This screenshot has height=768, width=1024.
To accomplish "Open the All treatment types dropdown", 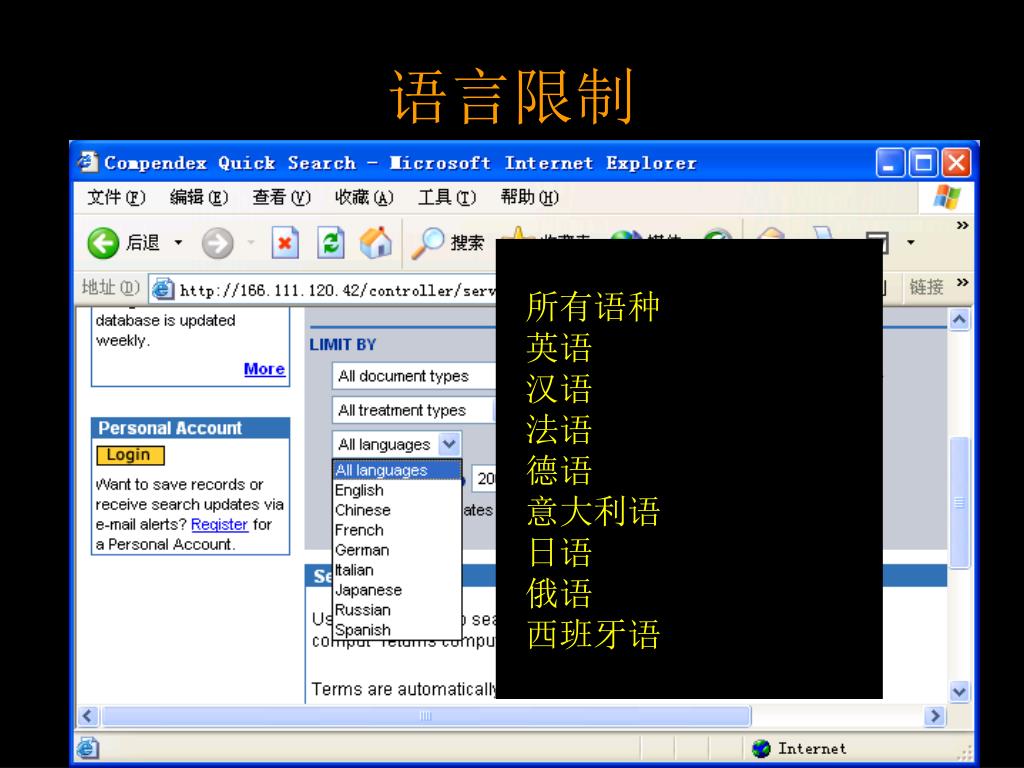I will pos(414,410).
